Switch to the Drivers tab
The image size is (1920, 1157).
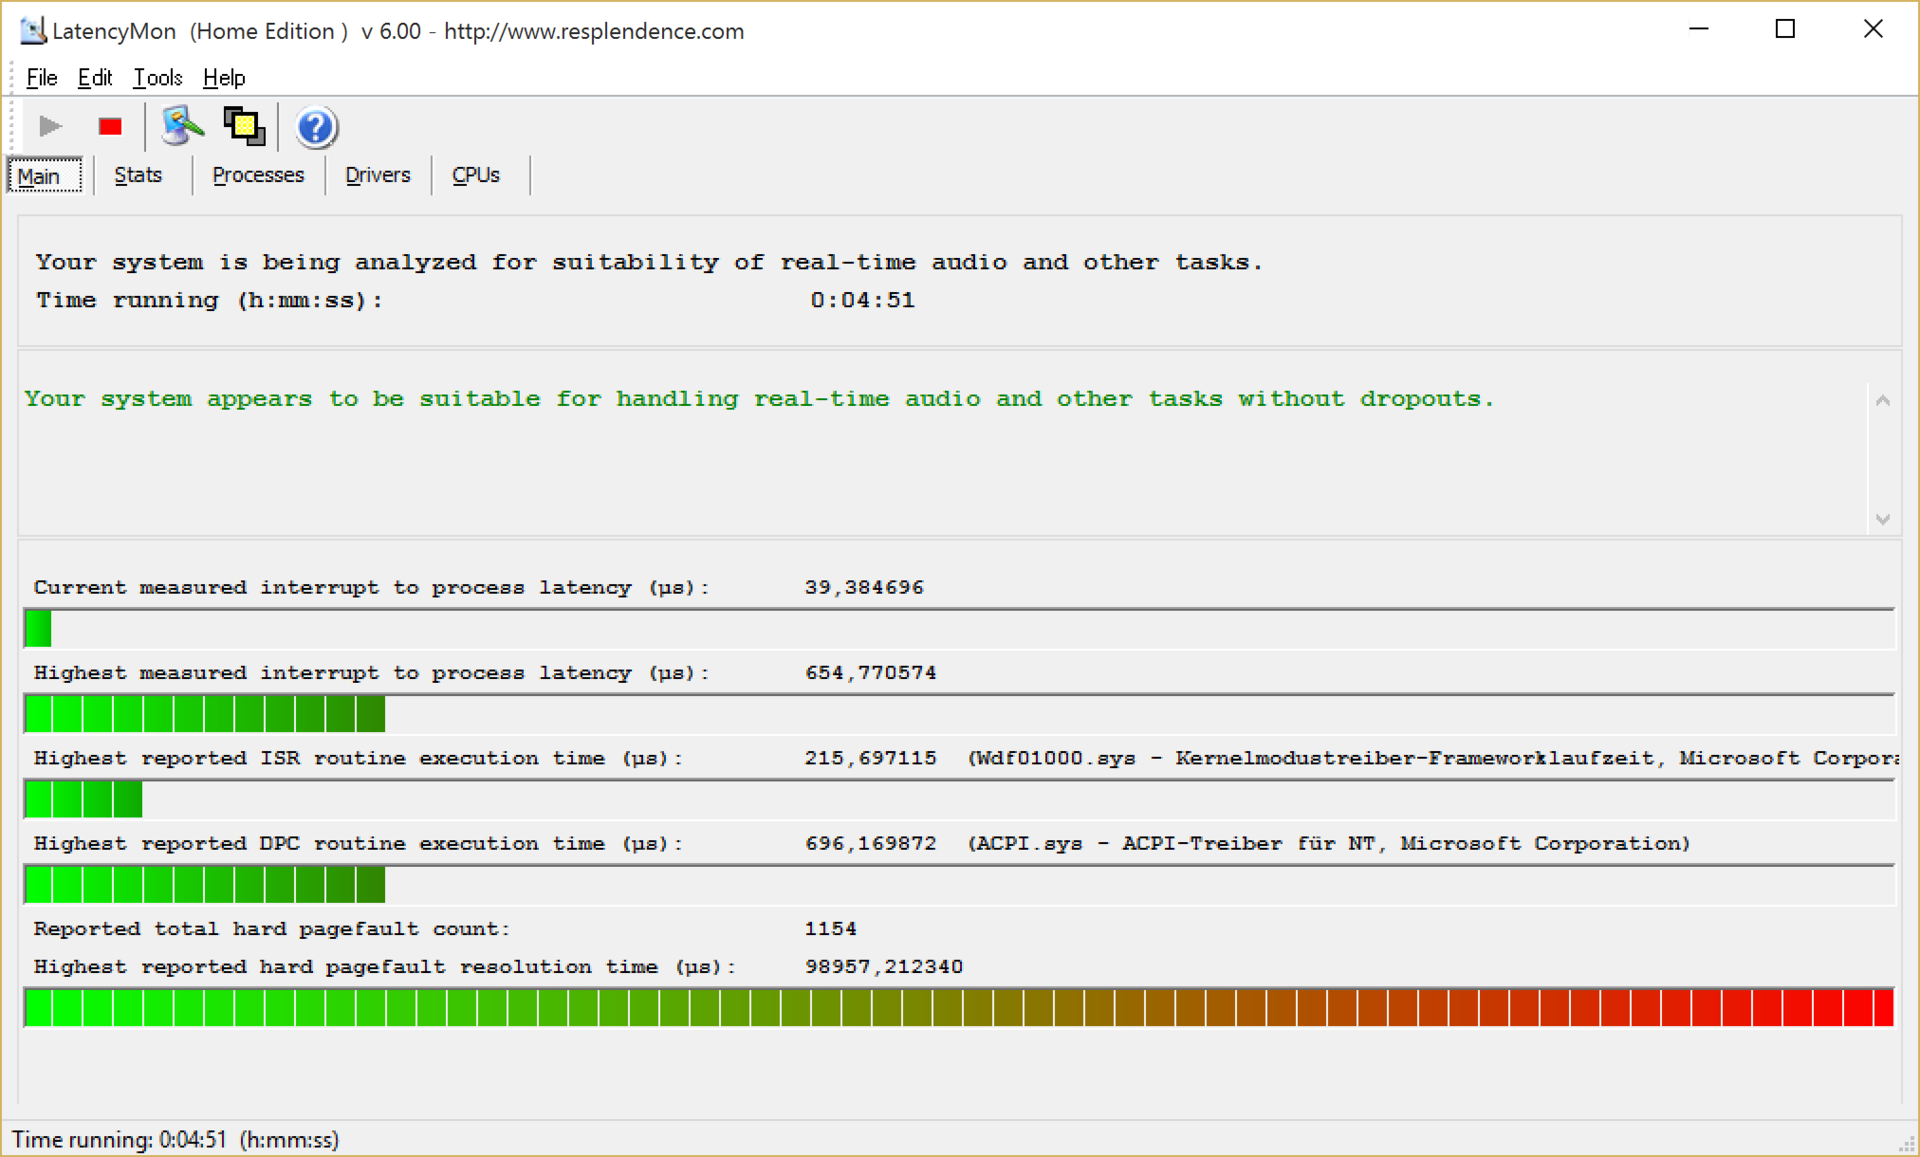pos(377,175)
